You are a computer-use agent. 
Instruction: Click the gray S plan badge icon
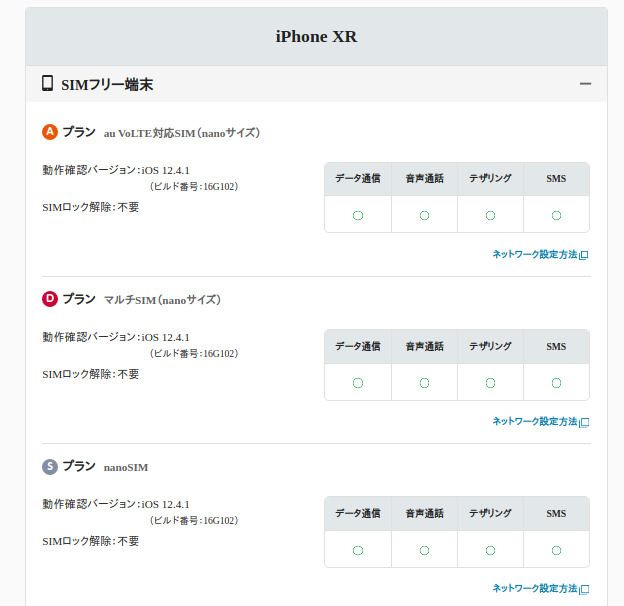pos(50,466)
